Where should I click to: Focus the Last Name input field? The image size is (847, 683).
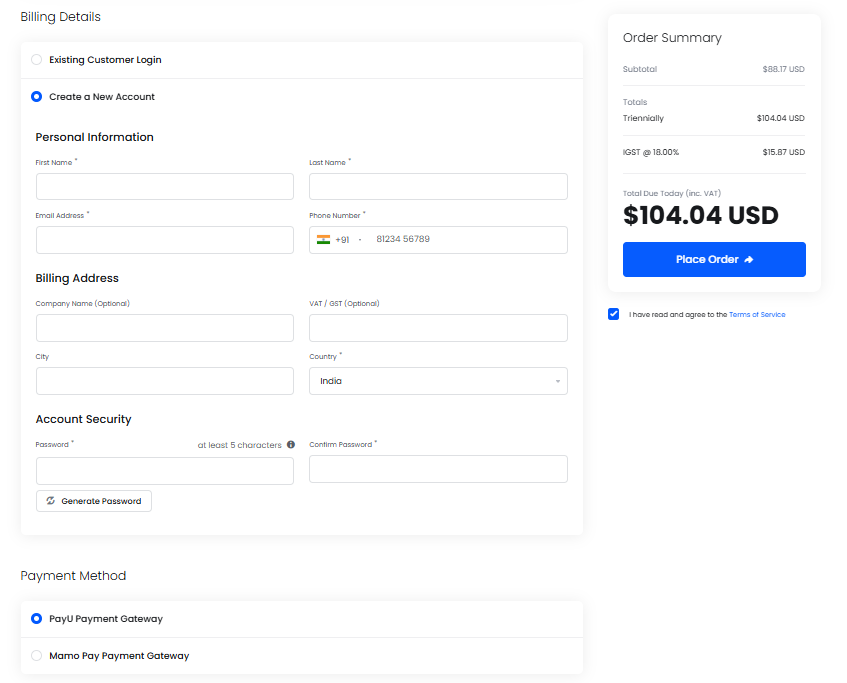(438, 186)
